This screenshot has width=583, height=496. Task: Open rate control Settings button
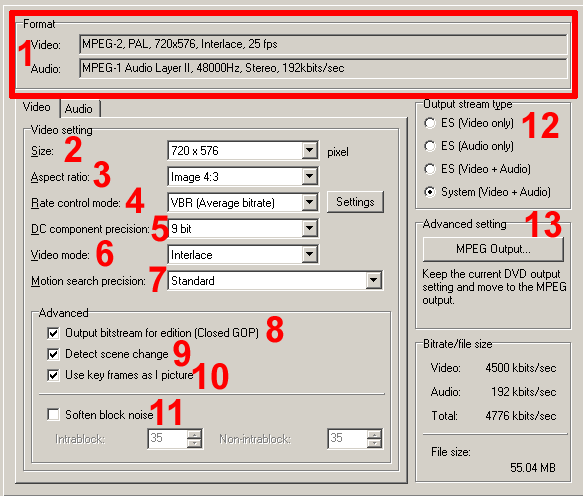pyautogui.click(x=355, y=202)
